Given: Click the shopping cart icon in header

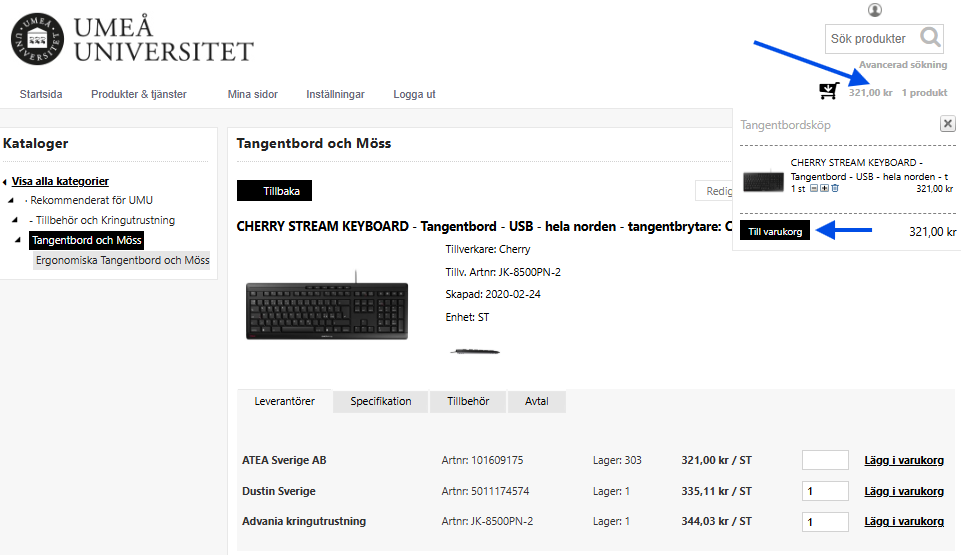Looking at the screenshot, I should point(828,92).
